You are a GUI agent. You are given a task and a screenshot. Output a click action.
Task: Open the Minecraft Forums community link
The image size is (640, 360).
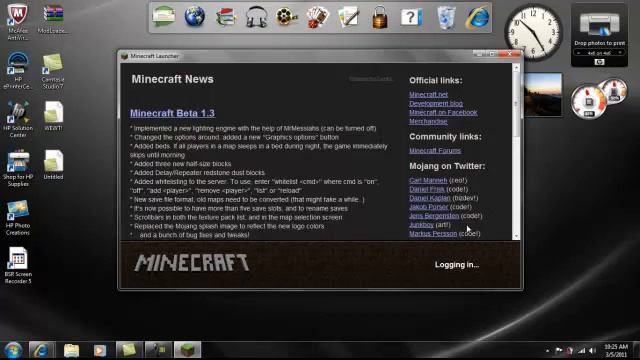click(x=435, y=151)
